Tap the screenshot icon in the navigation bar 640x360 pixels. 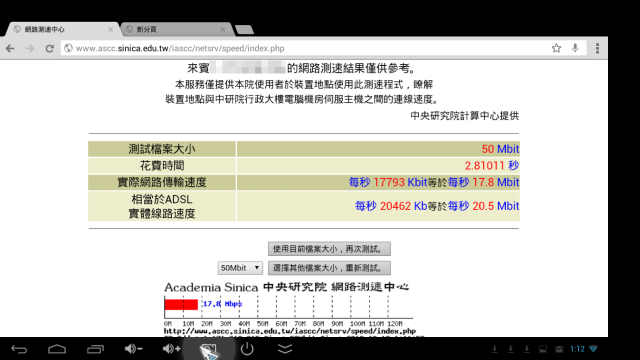[x=209, y=350]
